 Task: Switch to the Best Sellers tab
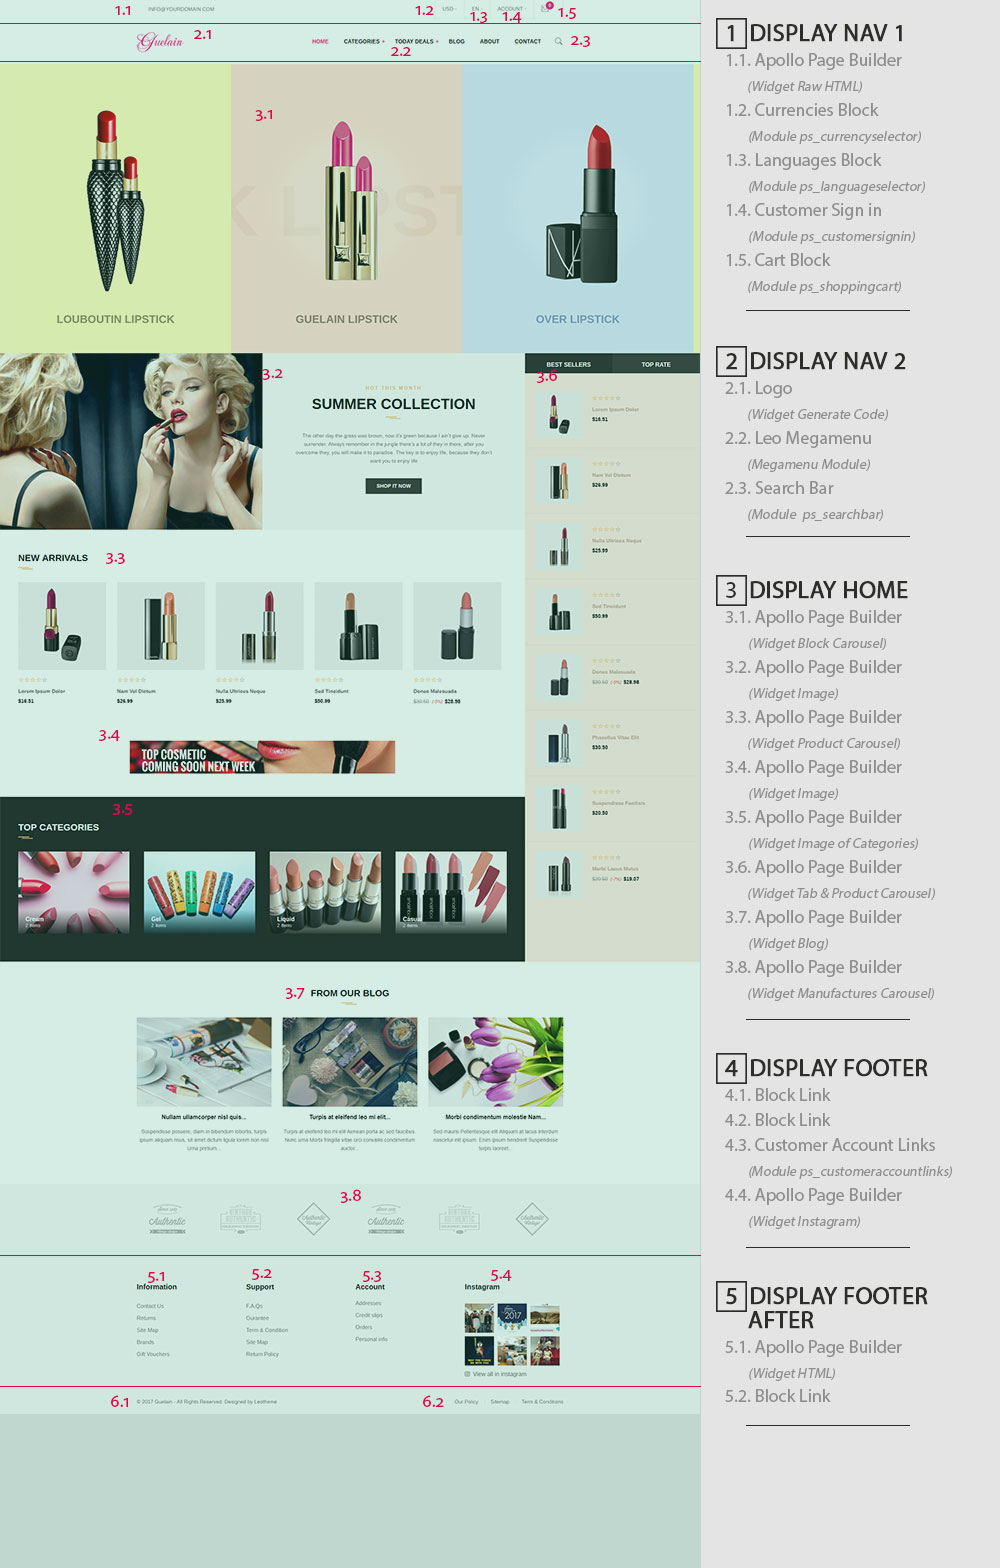569,364
